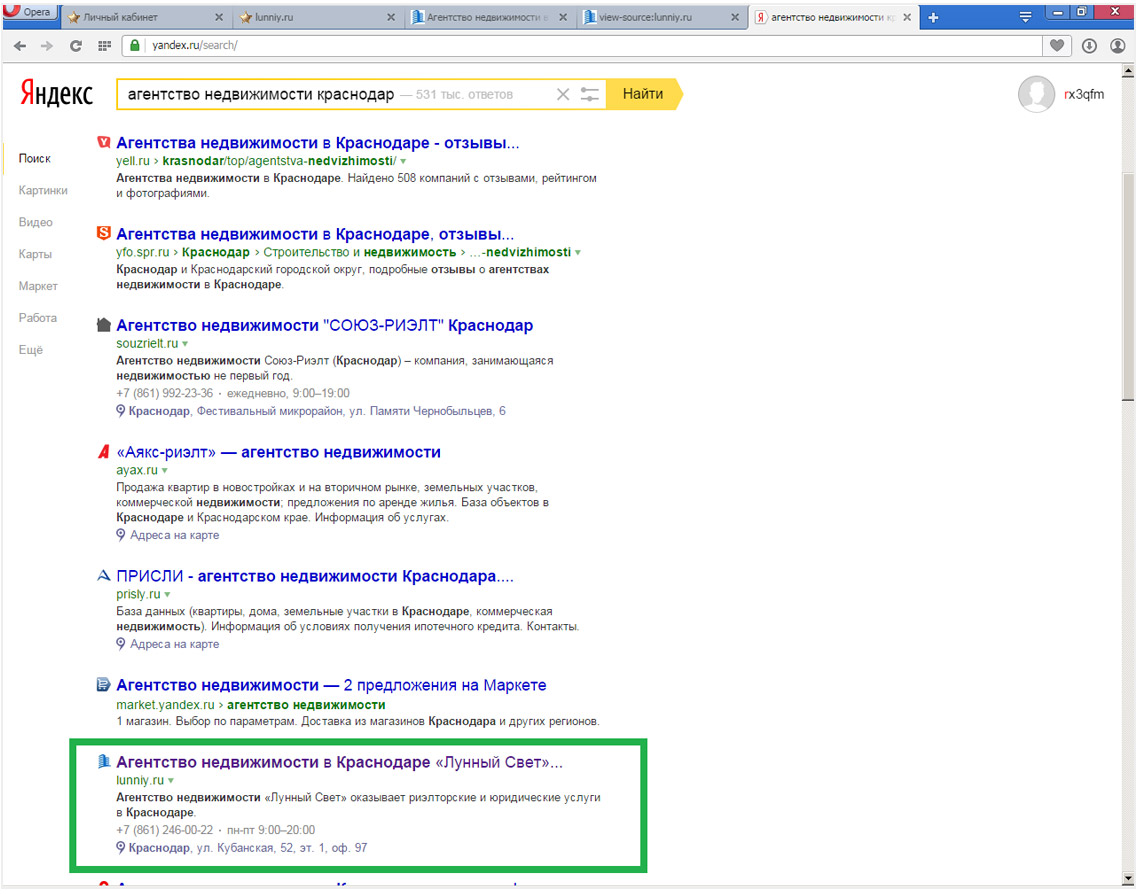Click phone number +7 (861) 992-23-36

(165, 393)
